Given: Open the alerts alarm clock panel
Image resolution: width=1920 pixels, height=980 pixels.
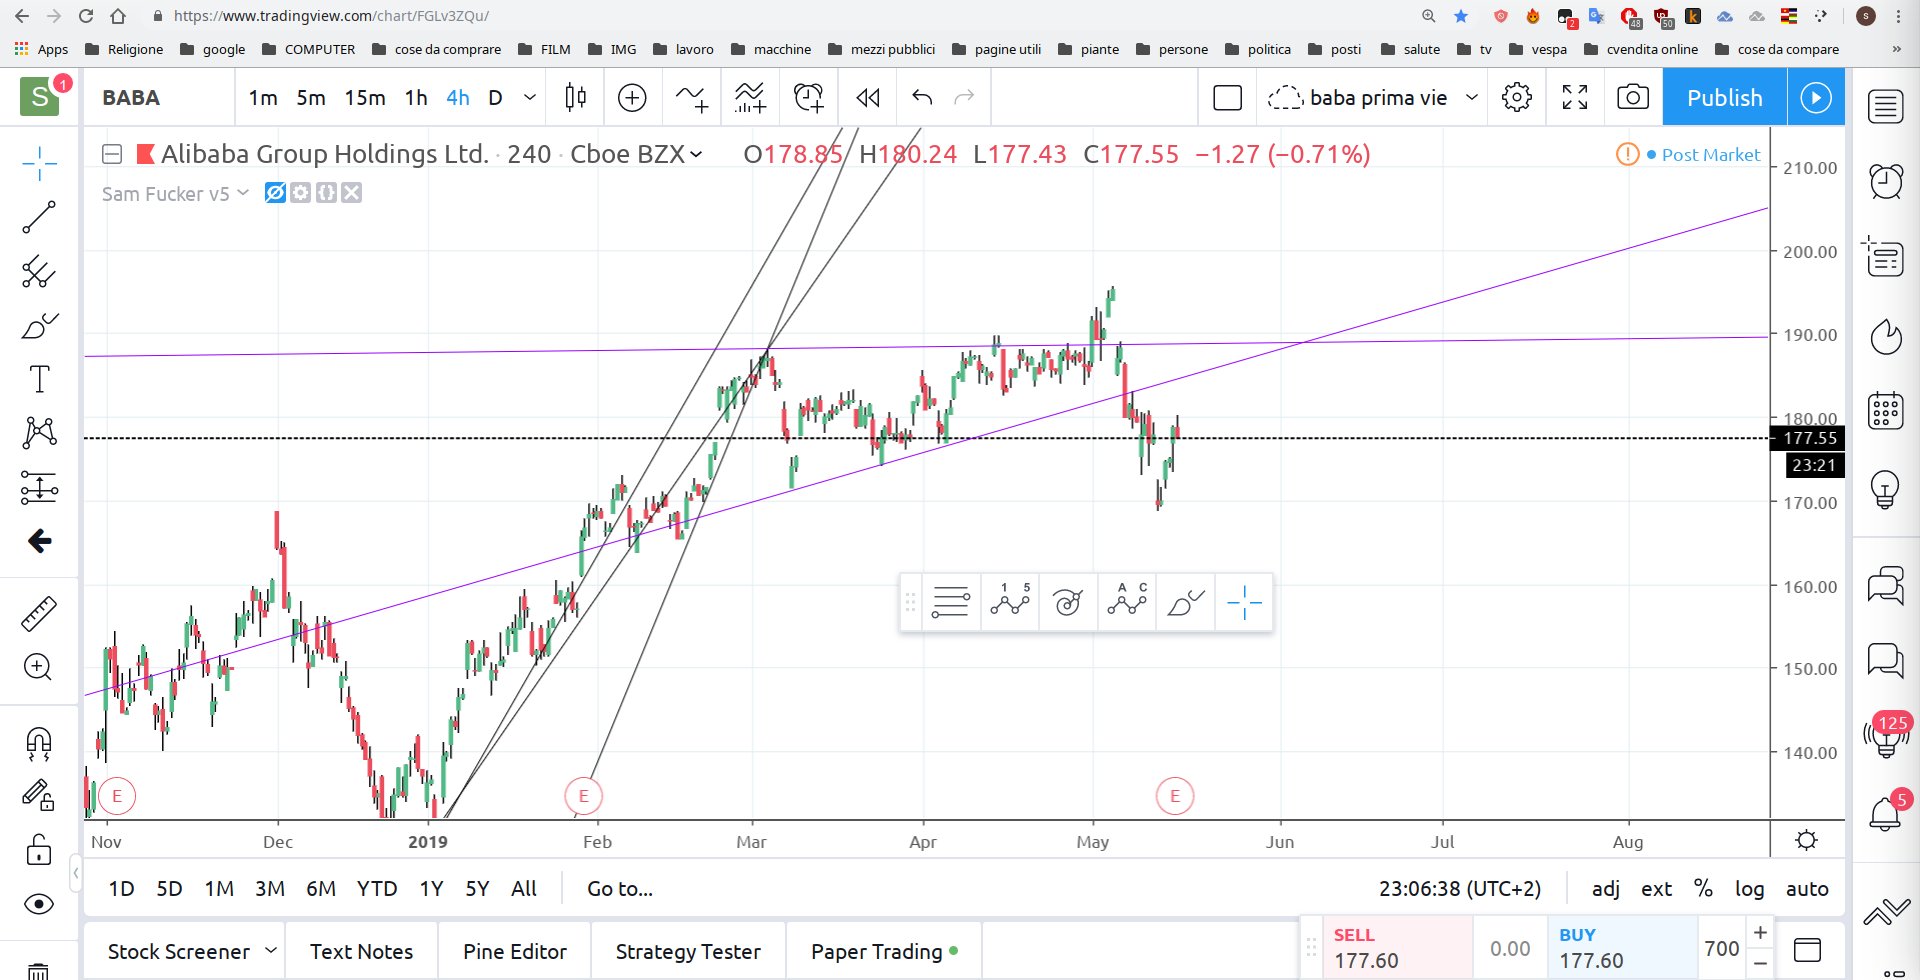Looking at the screenshot, I should click(x=1886, y=181).
